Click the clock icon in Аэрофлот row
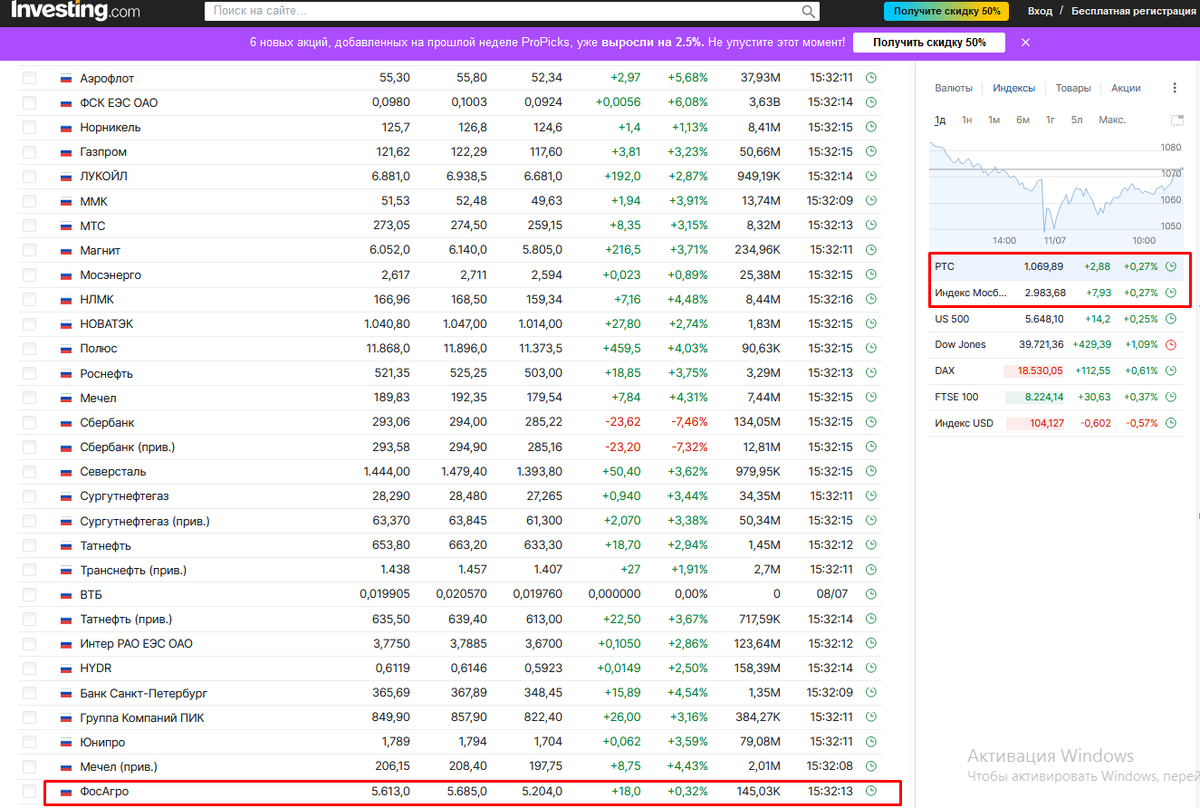1200x808 pixels. tap(870, 78)
